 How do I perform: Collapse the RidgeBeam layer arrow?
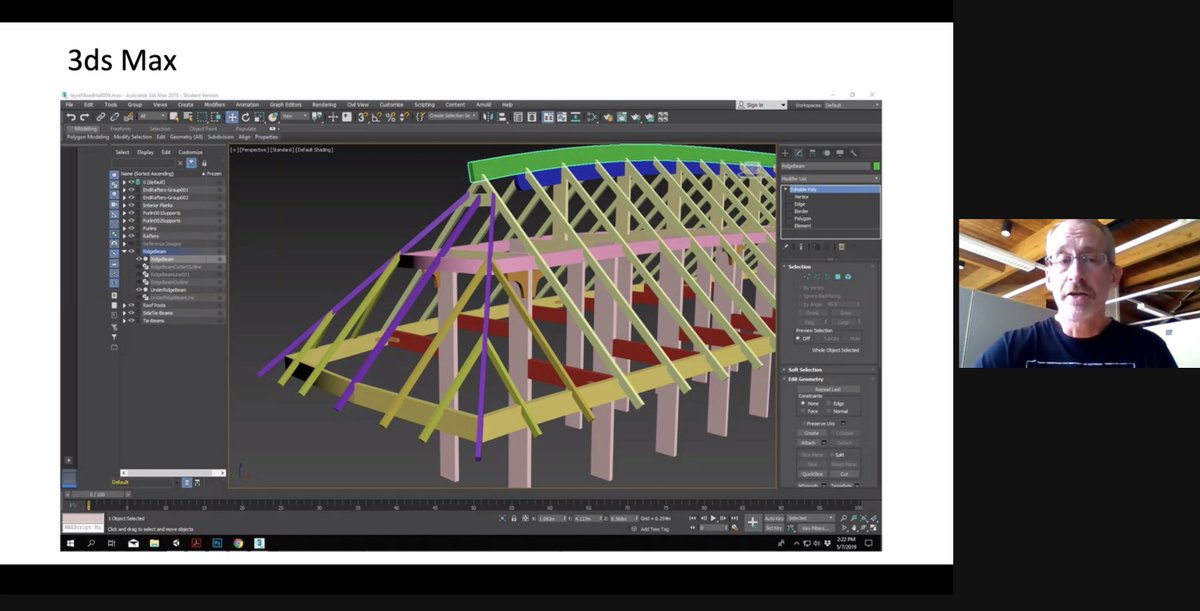124,251
